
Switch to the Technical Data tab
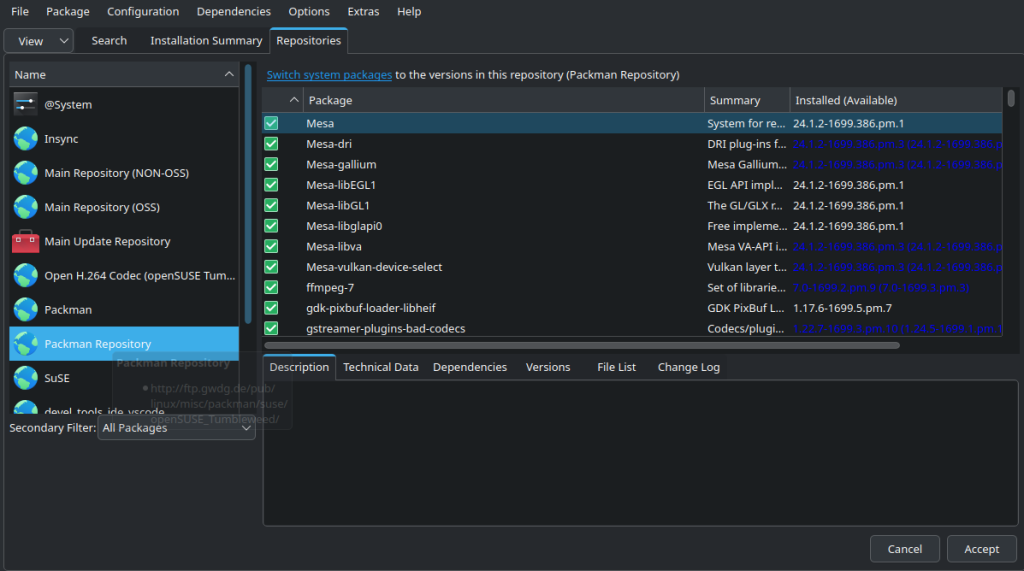point(381,367)
